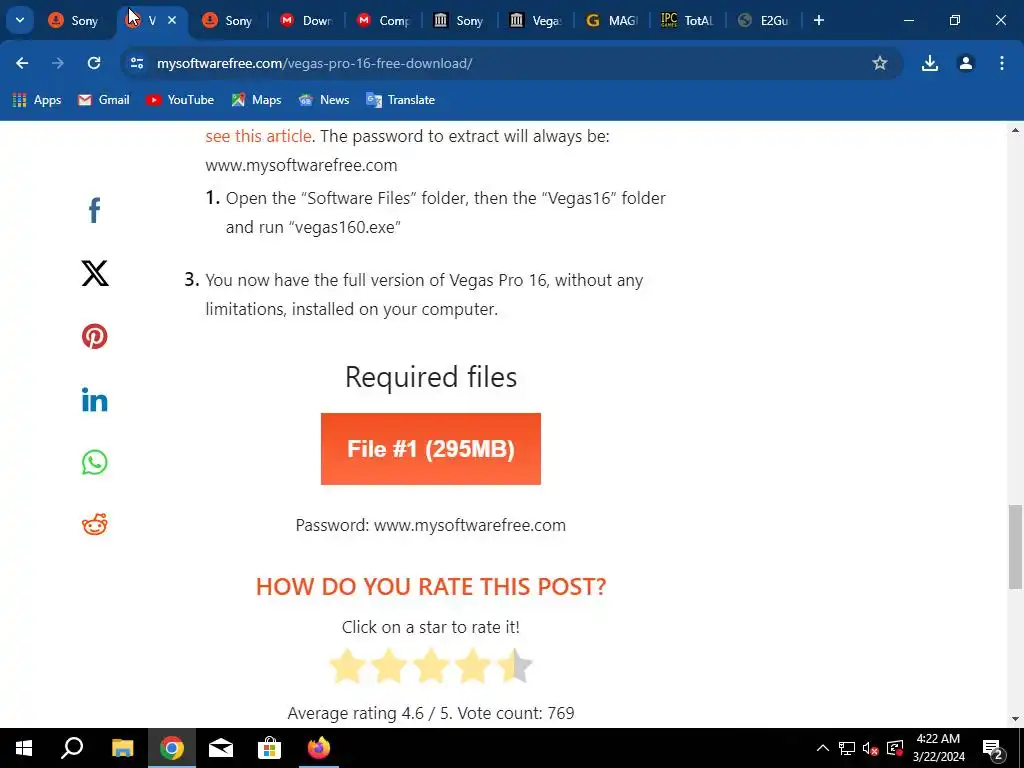
Task: Open the notification center
Action: point(993,748)
